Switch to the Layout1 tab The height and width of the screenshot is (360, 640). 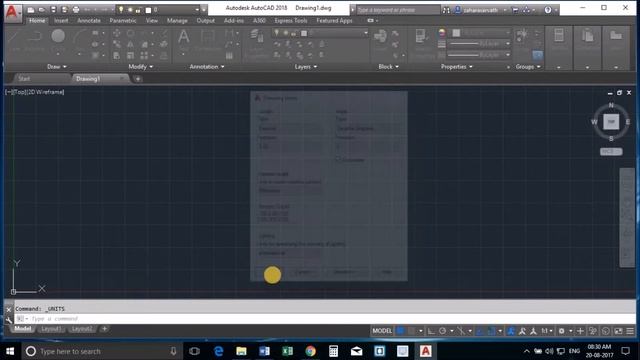(51, 329)
